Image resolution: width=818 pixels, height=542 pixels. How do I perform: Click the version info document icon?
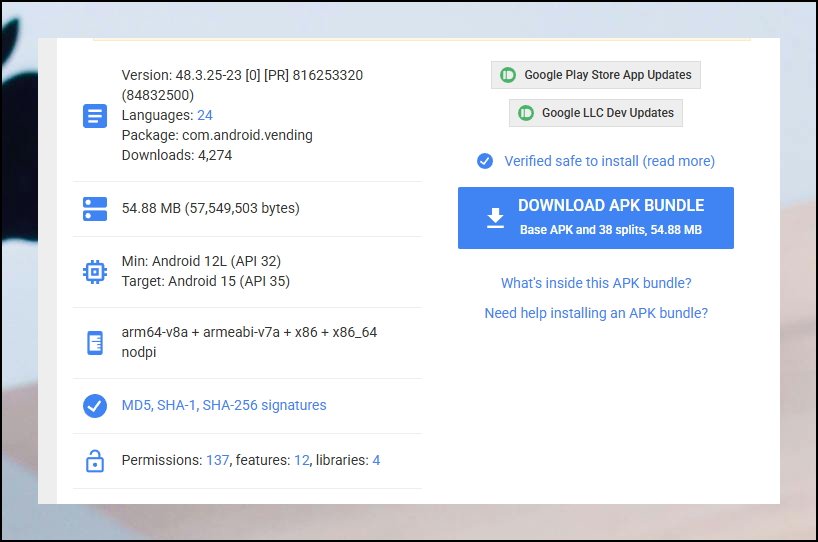95,116
